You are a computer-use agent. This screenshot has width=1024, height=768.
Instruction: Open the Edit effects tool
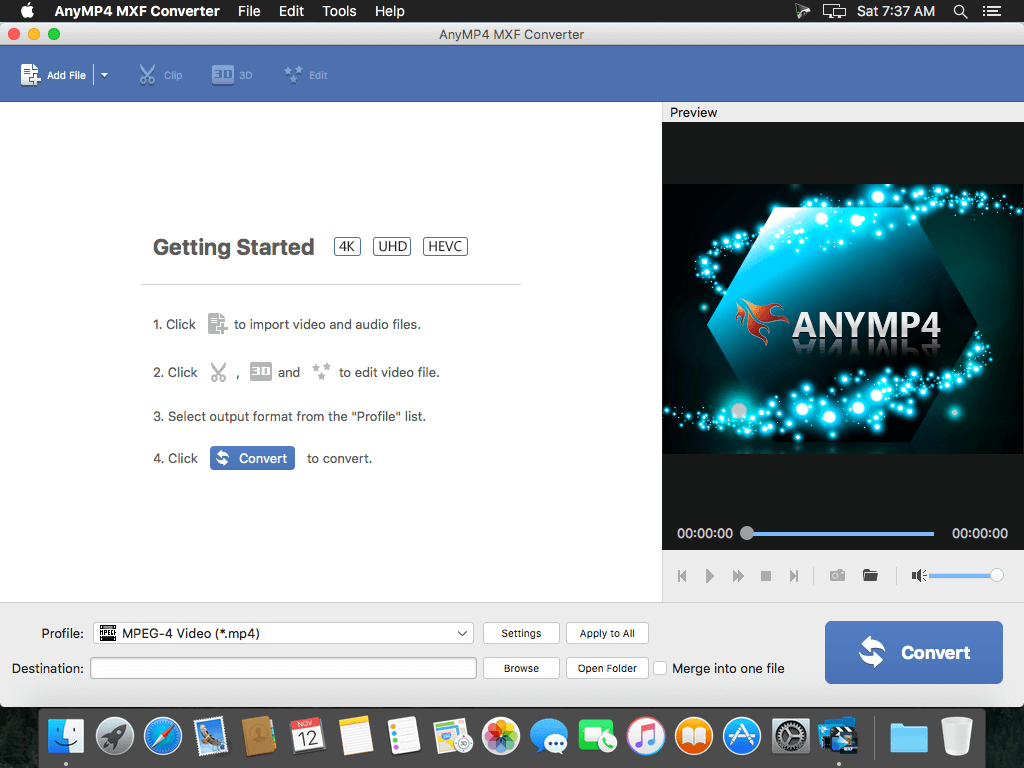tap(306, 75)
